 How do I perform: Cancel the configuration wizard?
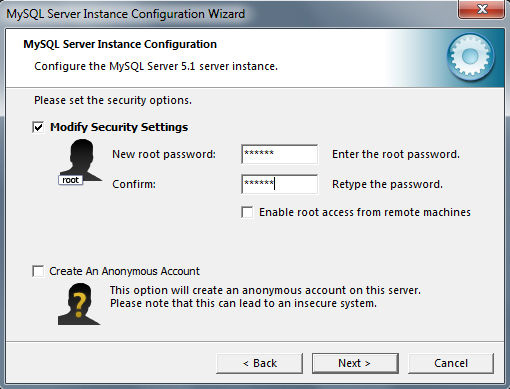(x=451, y=363)
